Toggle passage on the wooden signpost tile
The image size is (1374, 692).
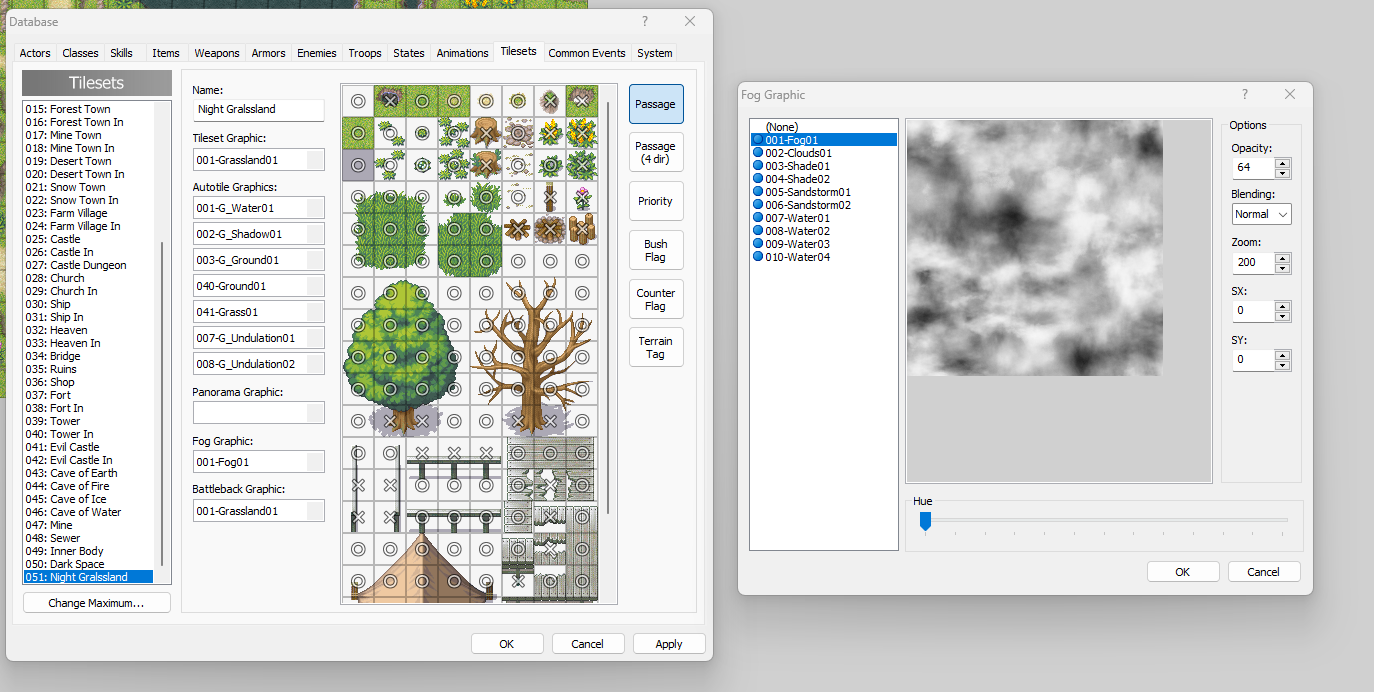(x=549, y=197)
